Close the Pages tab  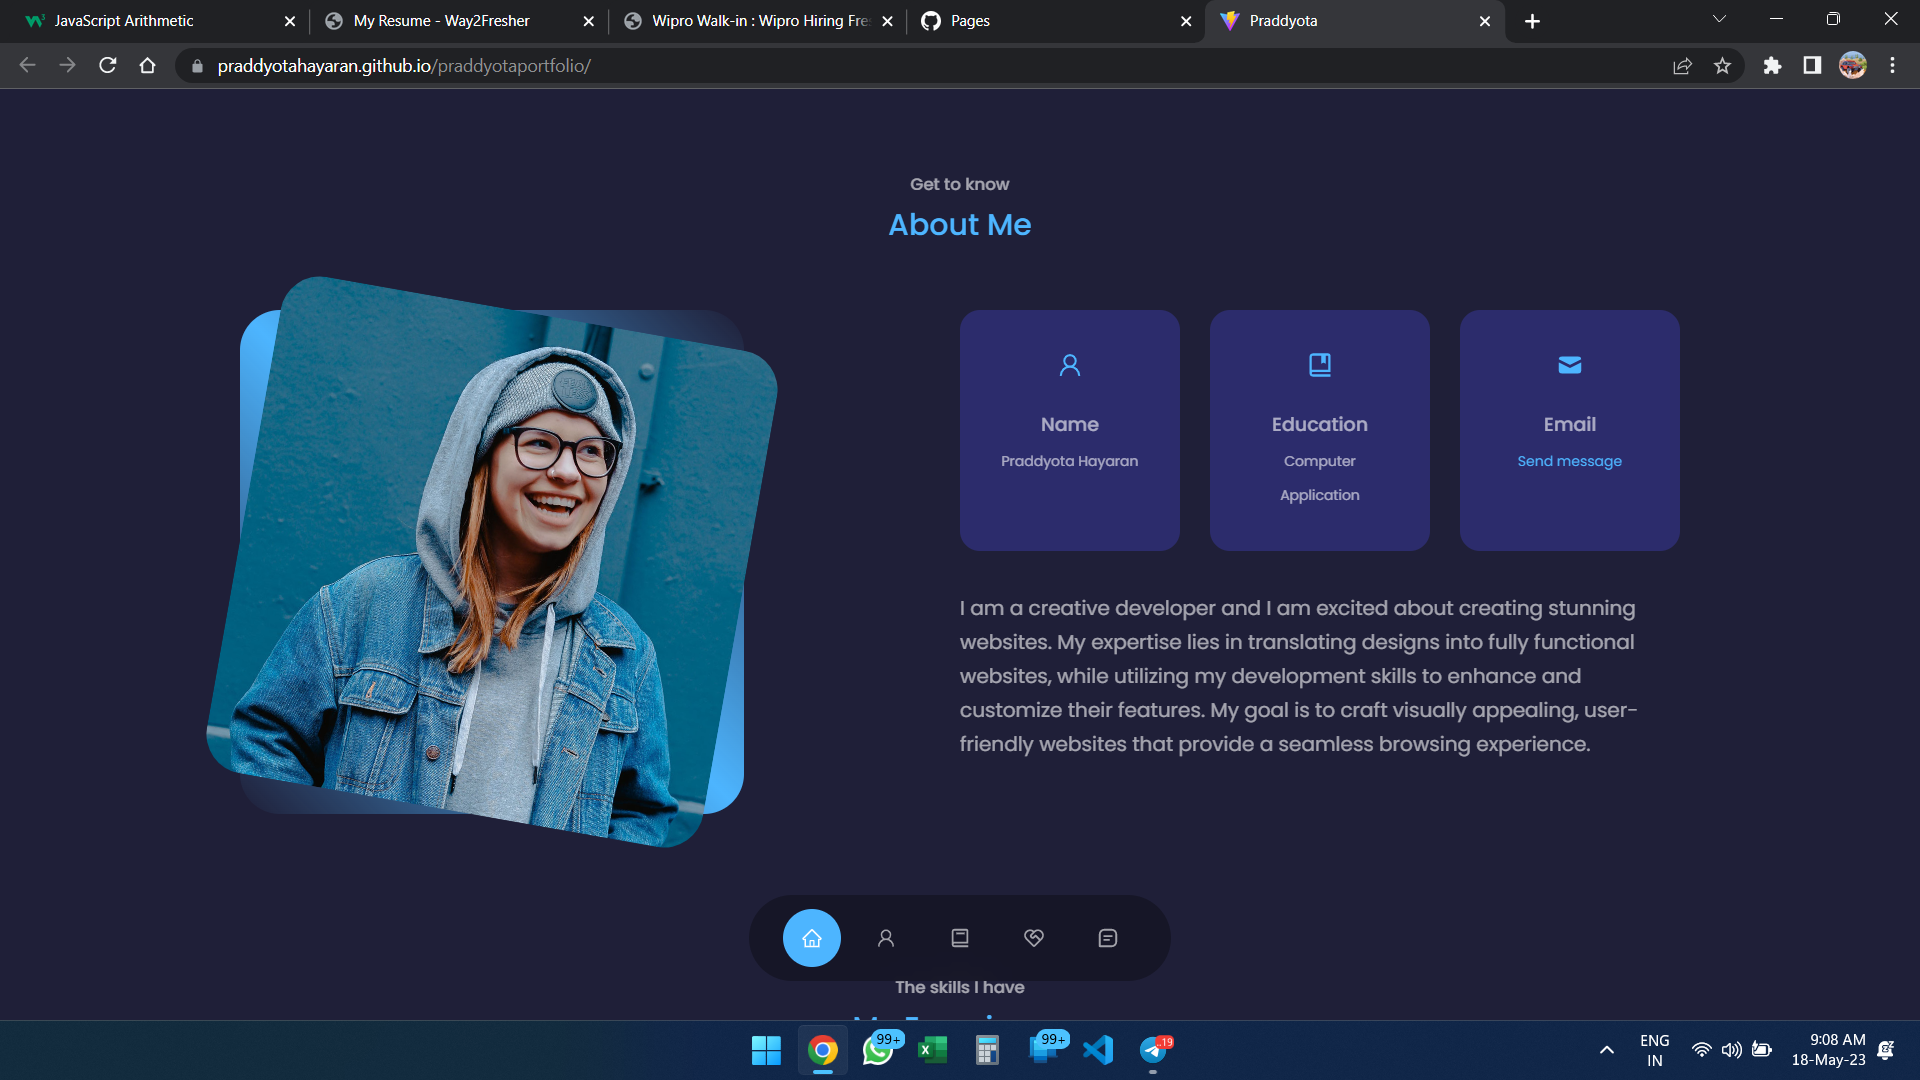click(1187, 21)
